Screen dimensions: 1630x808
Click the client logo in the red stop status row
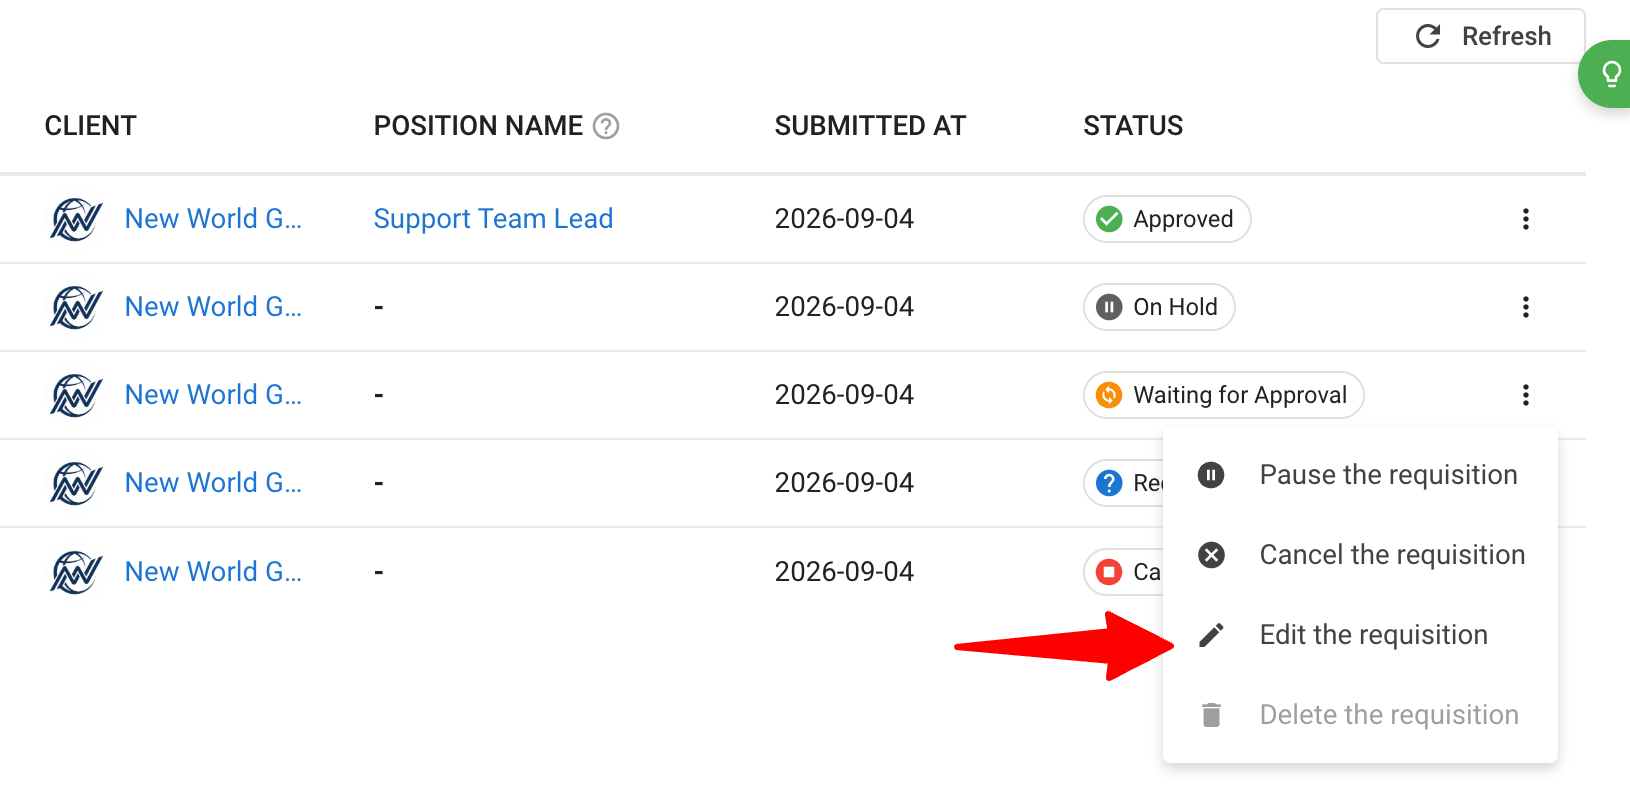pos(76,572)
